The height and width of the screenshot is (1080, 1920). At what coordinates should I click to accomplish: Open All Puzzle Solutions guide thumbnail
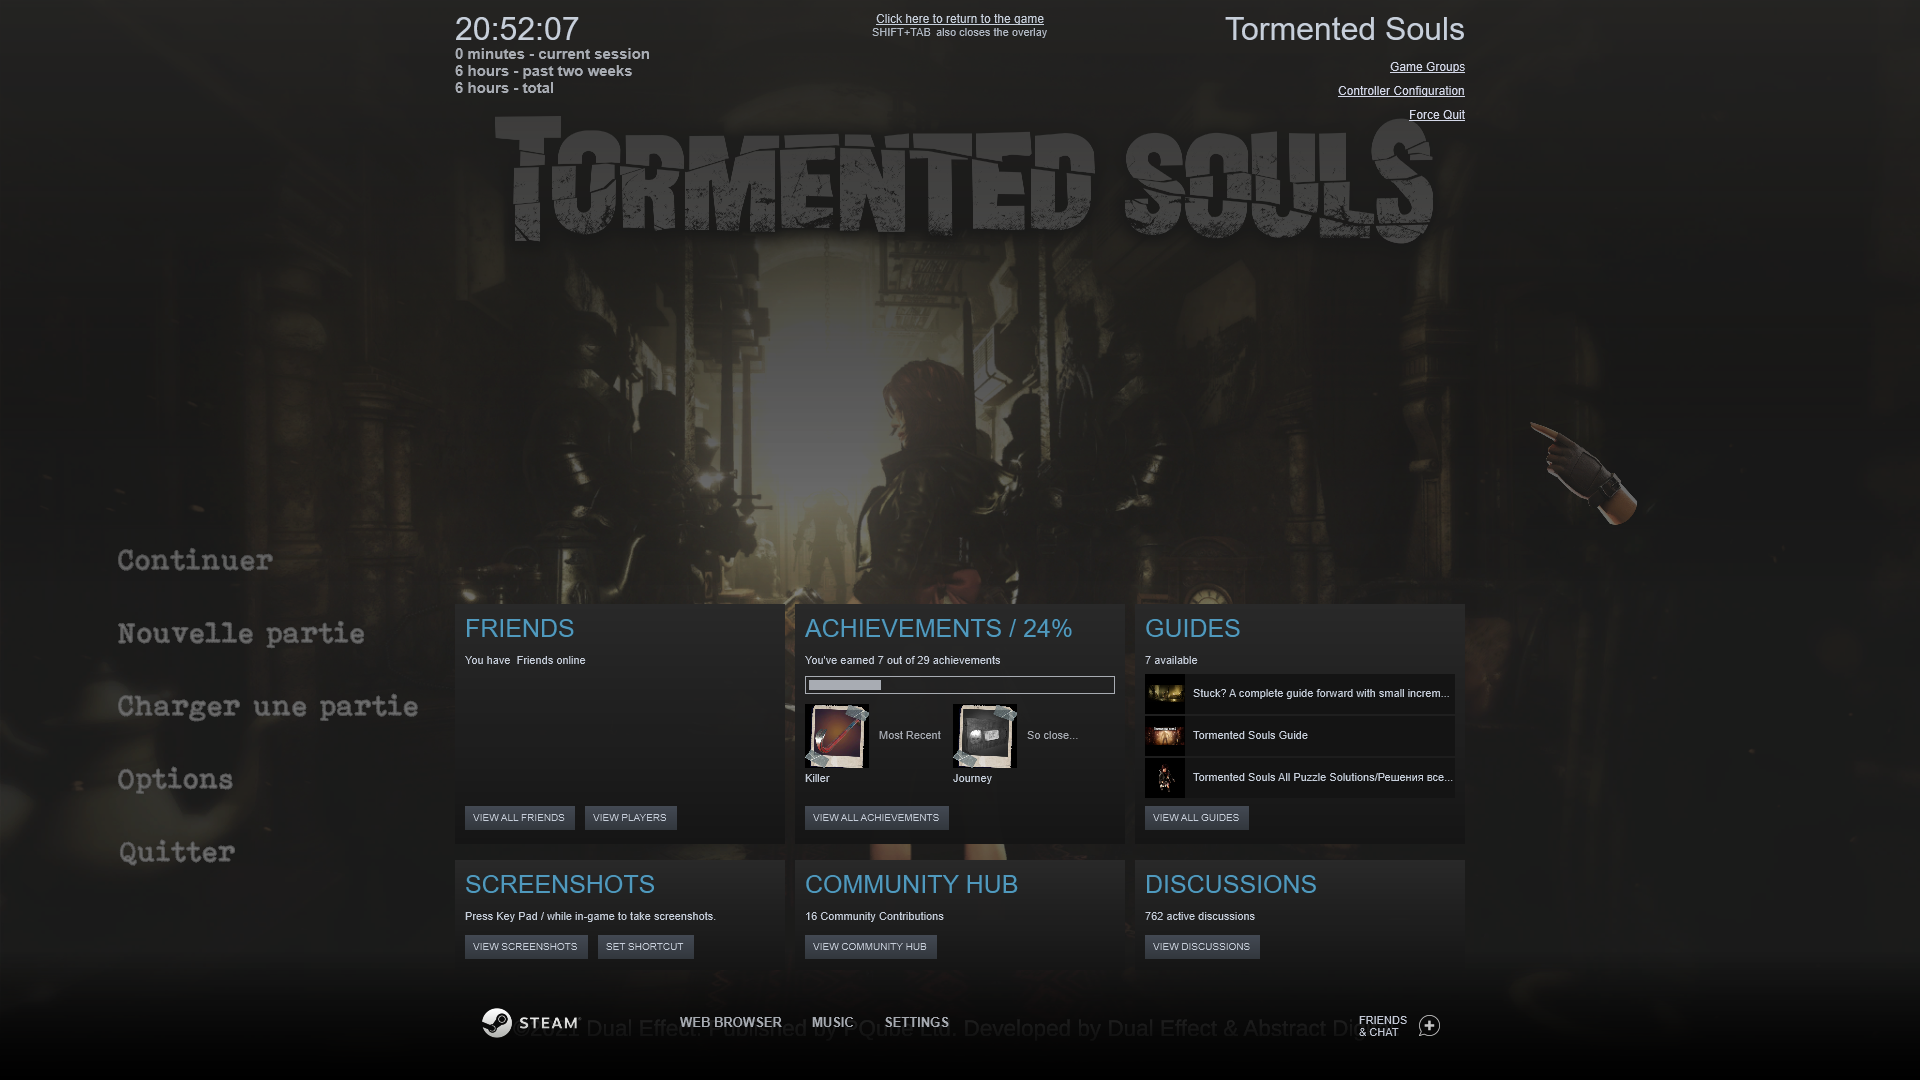coord(1165,778)
